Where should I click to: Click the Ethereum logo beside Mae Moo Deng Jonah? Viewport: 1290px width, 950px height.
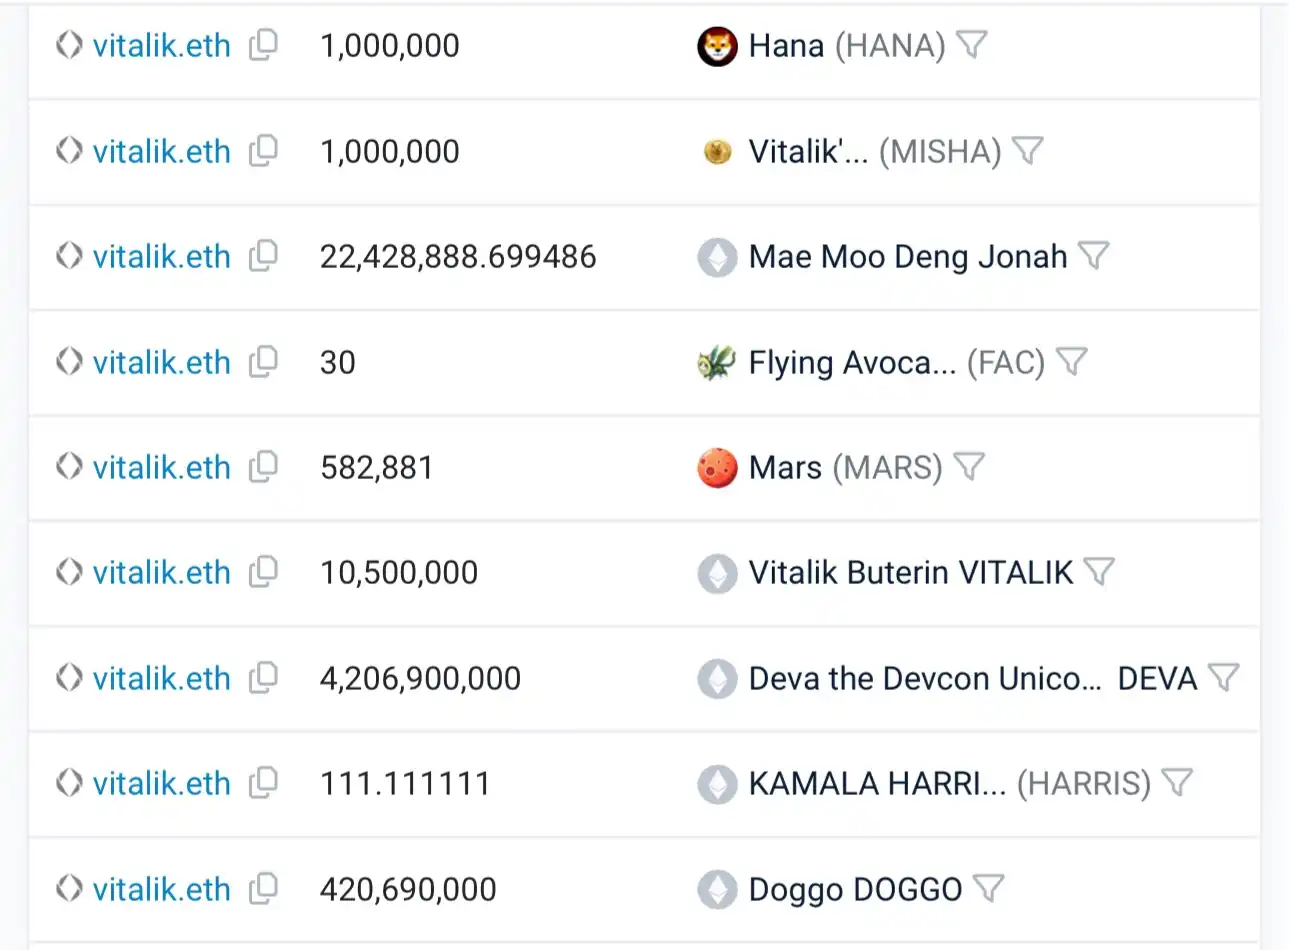[716, 256]
